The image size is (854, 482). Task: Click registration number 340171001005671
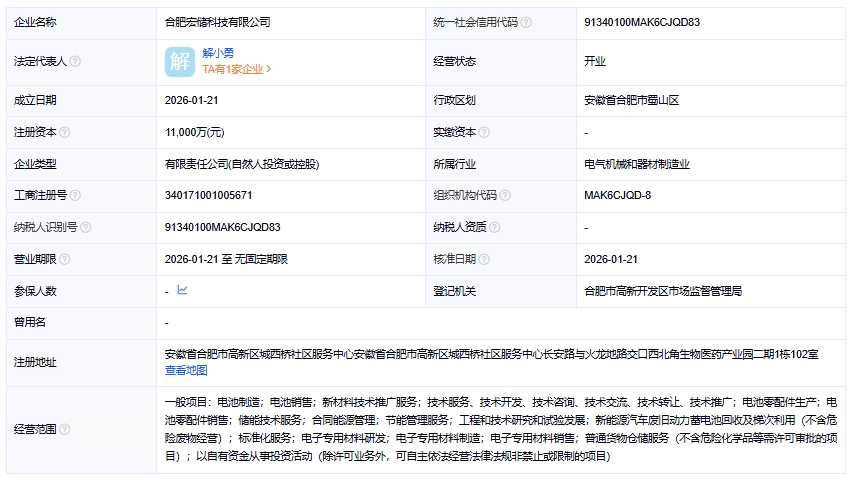tap(208, 195)
